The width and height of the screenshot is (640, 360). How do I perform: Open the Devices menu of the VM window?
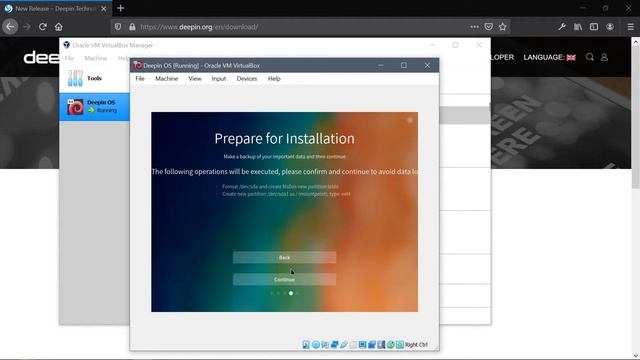coord(247,79)
